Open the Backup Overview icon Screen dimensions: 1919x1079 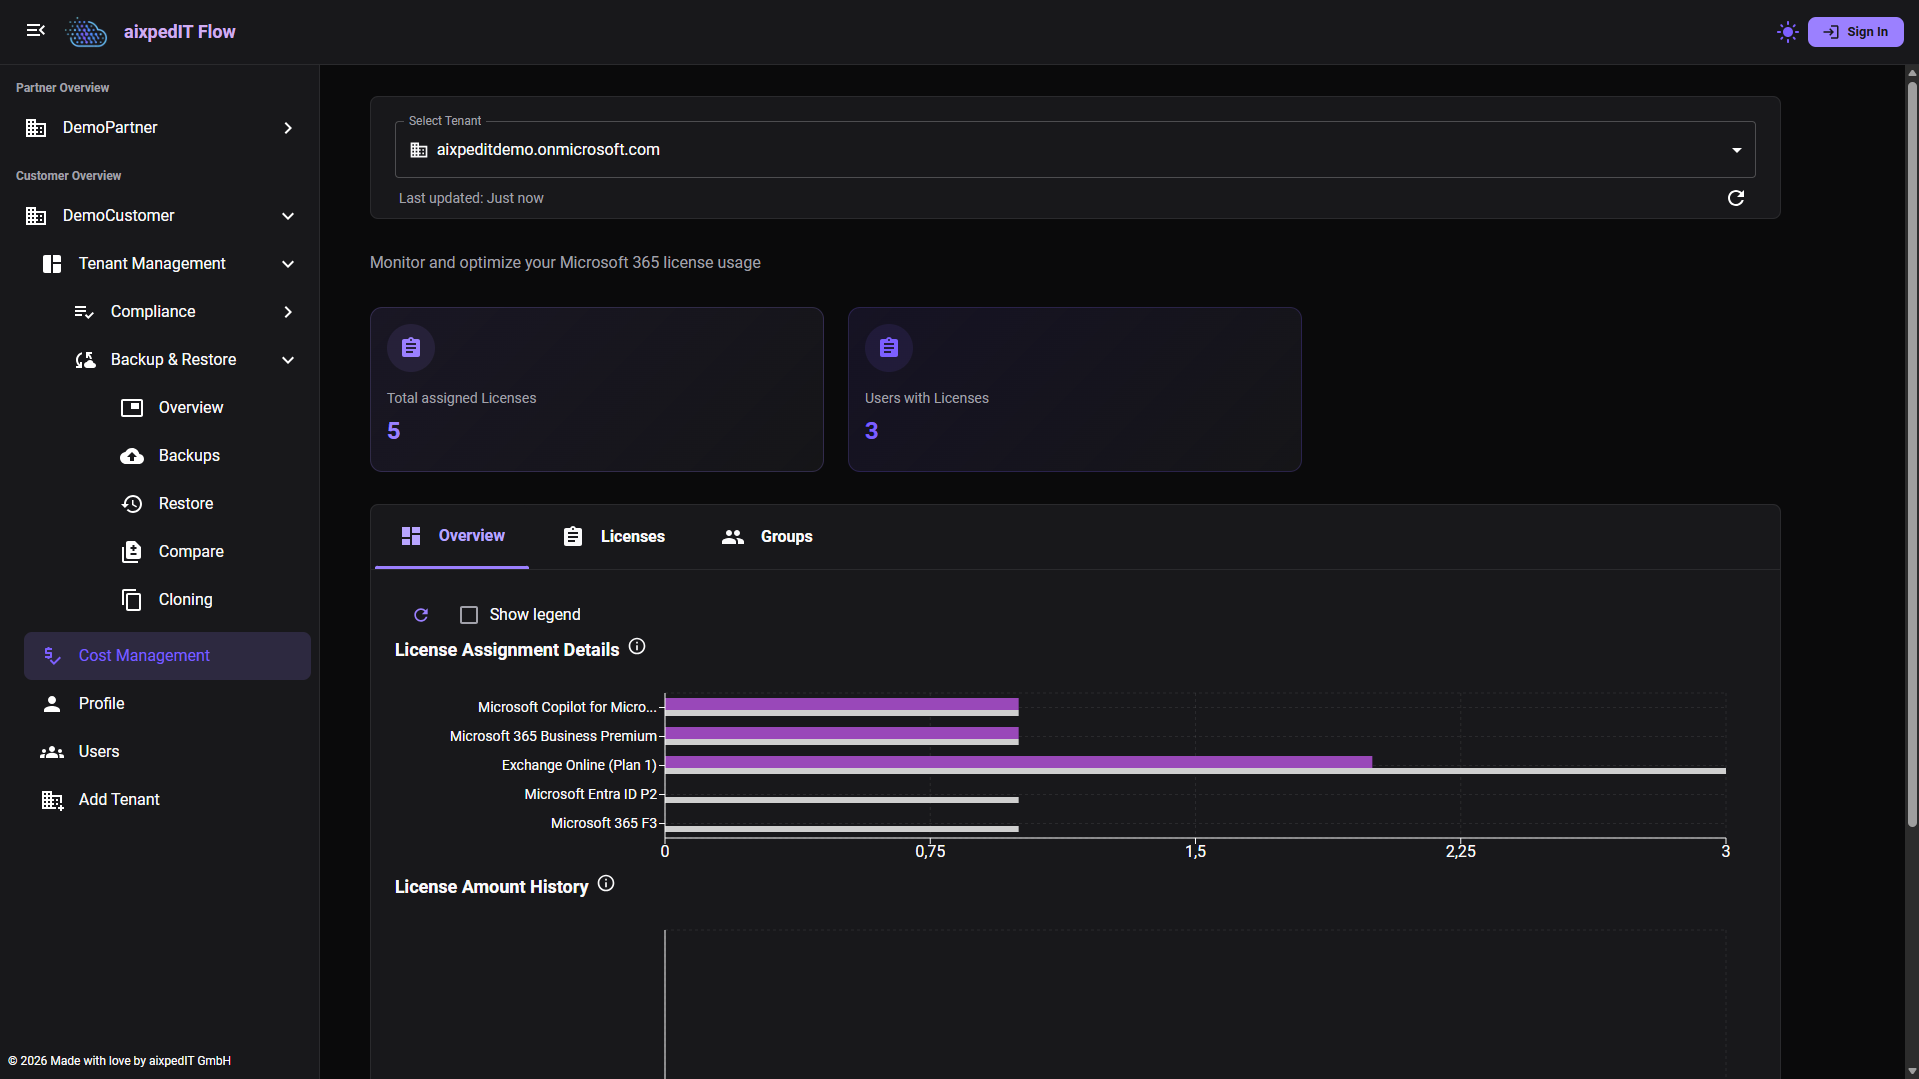[132, 408]
